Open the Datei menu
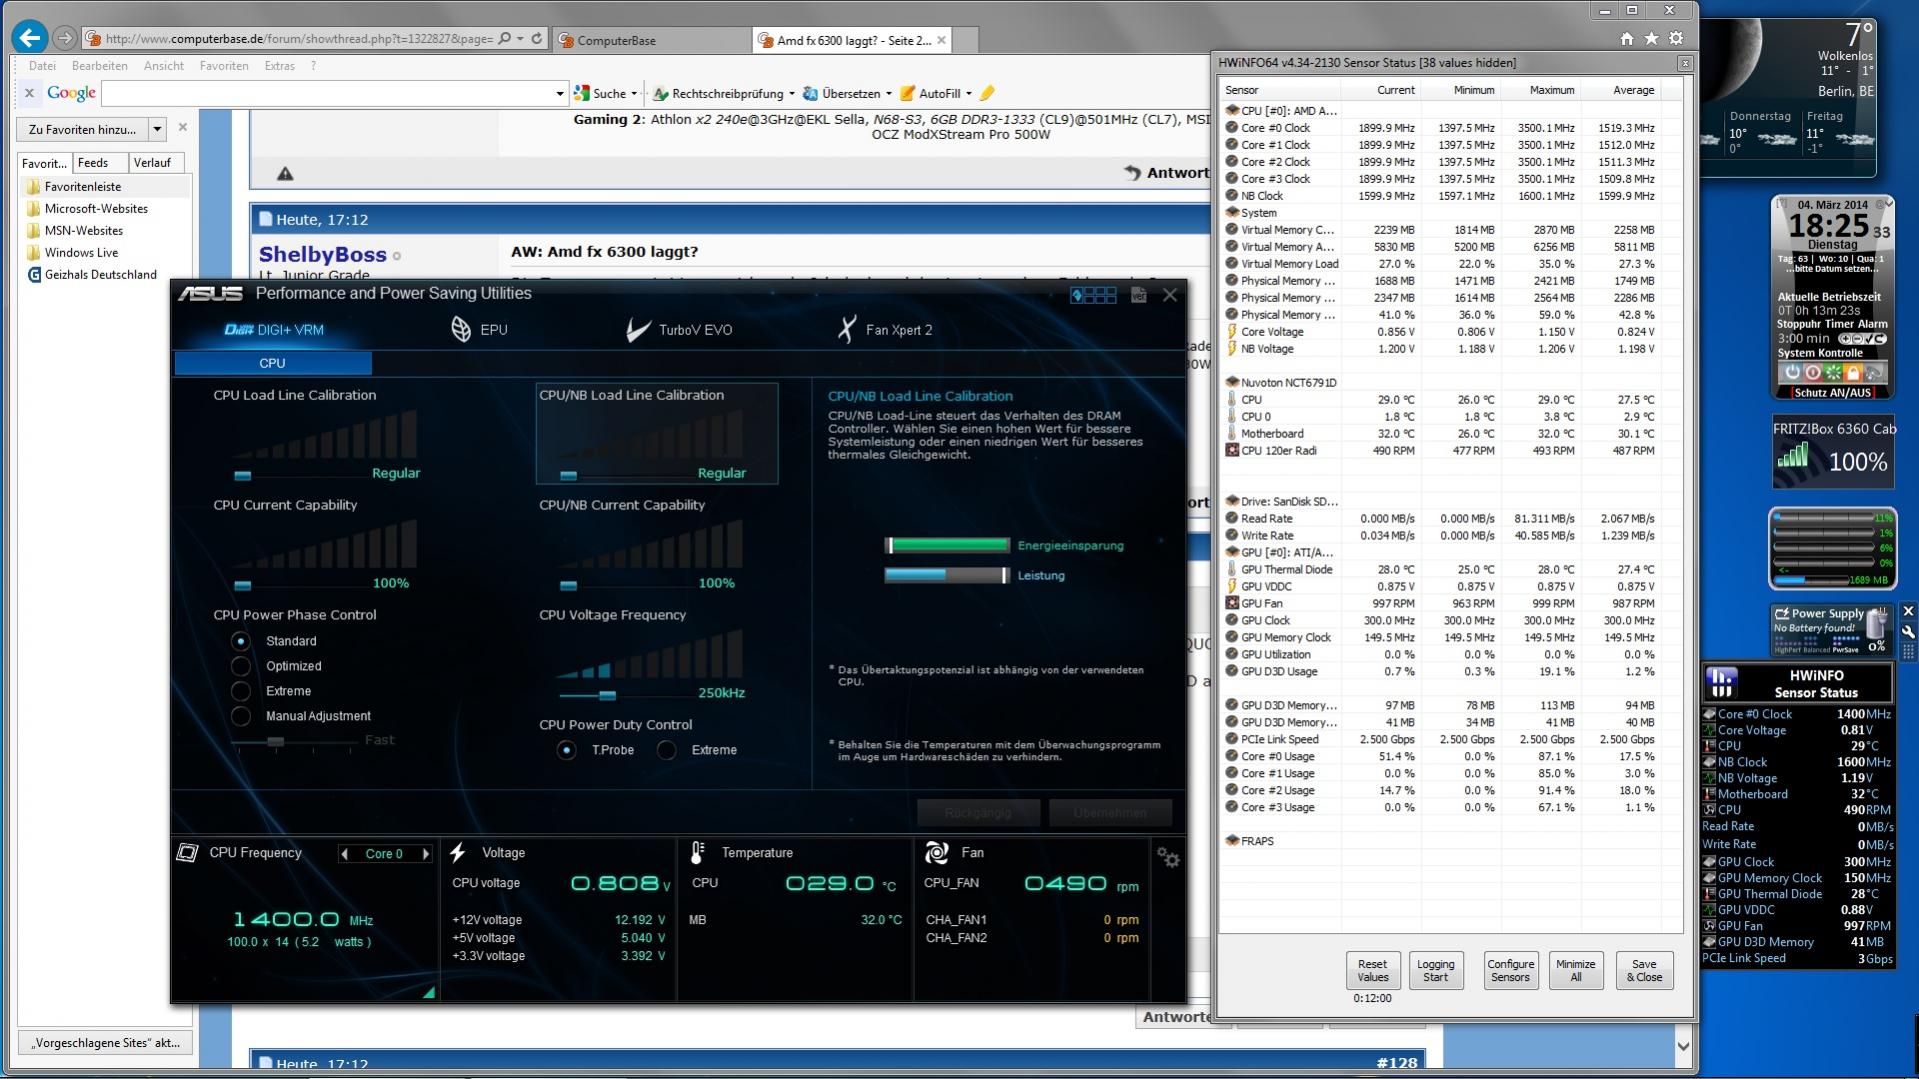This screenshot has width=1919, height=1079. tap(42, 66)
